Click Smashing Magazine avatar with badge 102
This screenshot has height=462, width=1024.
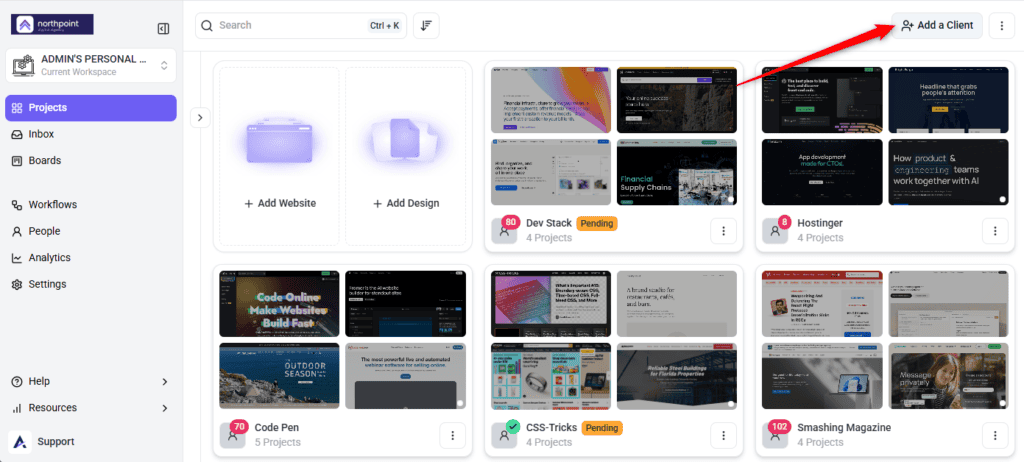pos(775,435)
